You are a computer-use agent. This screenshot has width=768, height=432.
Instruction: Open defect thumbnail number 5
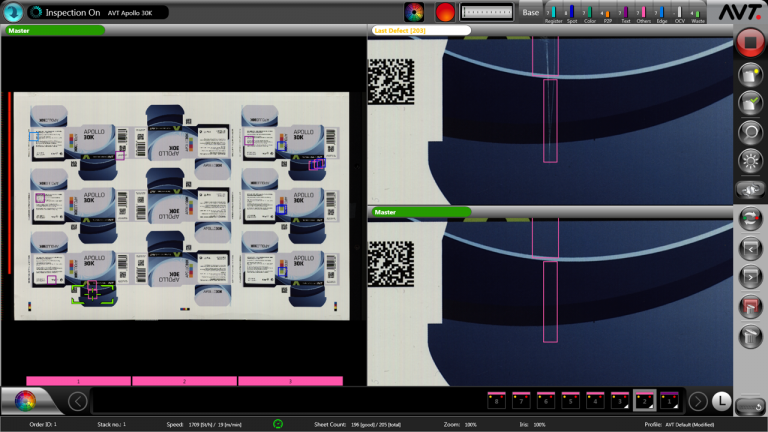click(570, 401)
